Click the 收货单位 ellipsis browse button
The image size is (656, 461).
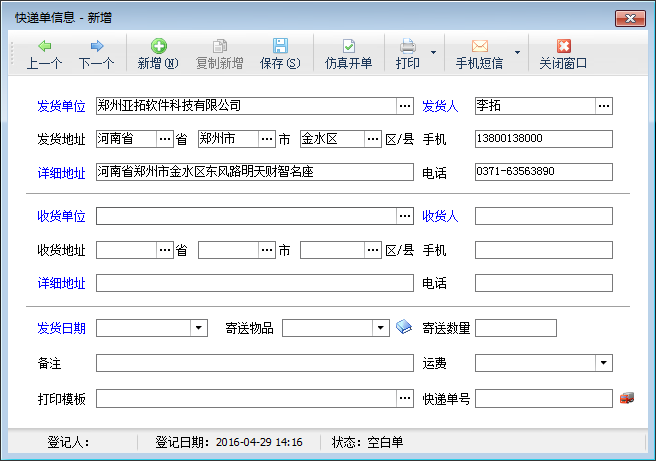click(404, 216)
